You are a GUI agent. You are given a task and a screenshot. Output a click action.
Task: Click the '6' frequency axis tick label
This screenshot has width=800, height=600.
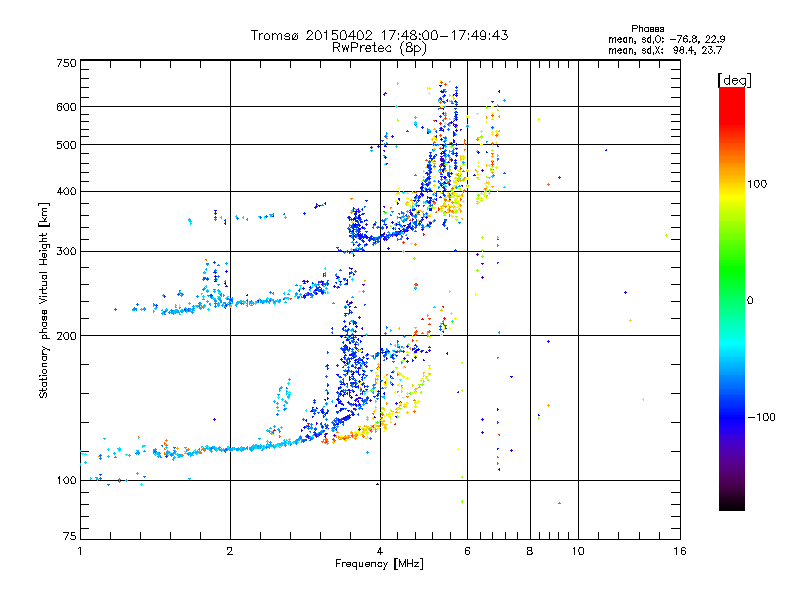pos(467,551)
